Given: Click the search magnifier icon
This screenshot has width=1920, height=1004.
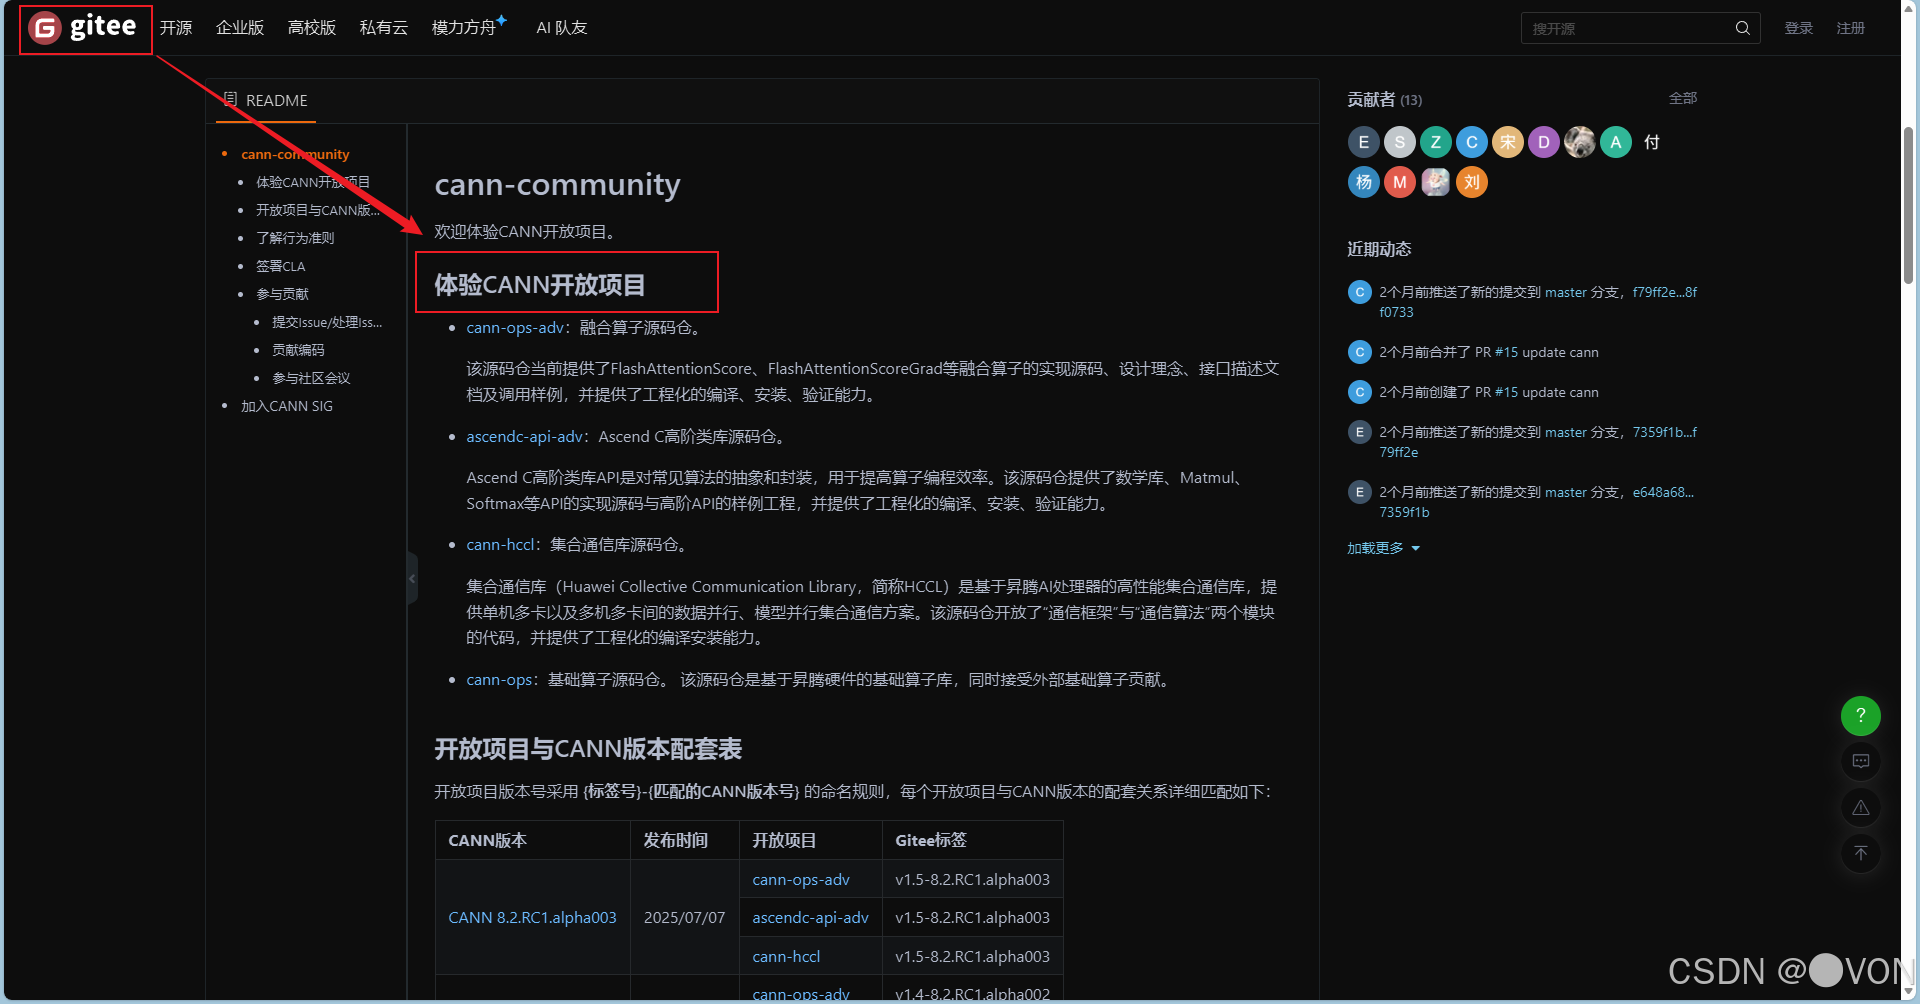Looking at the screenshot, I should [1743, 28].
